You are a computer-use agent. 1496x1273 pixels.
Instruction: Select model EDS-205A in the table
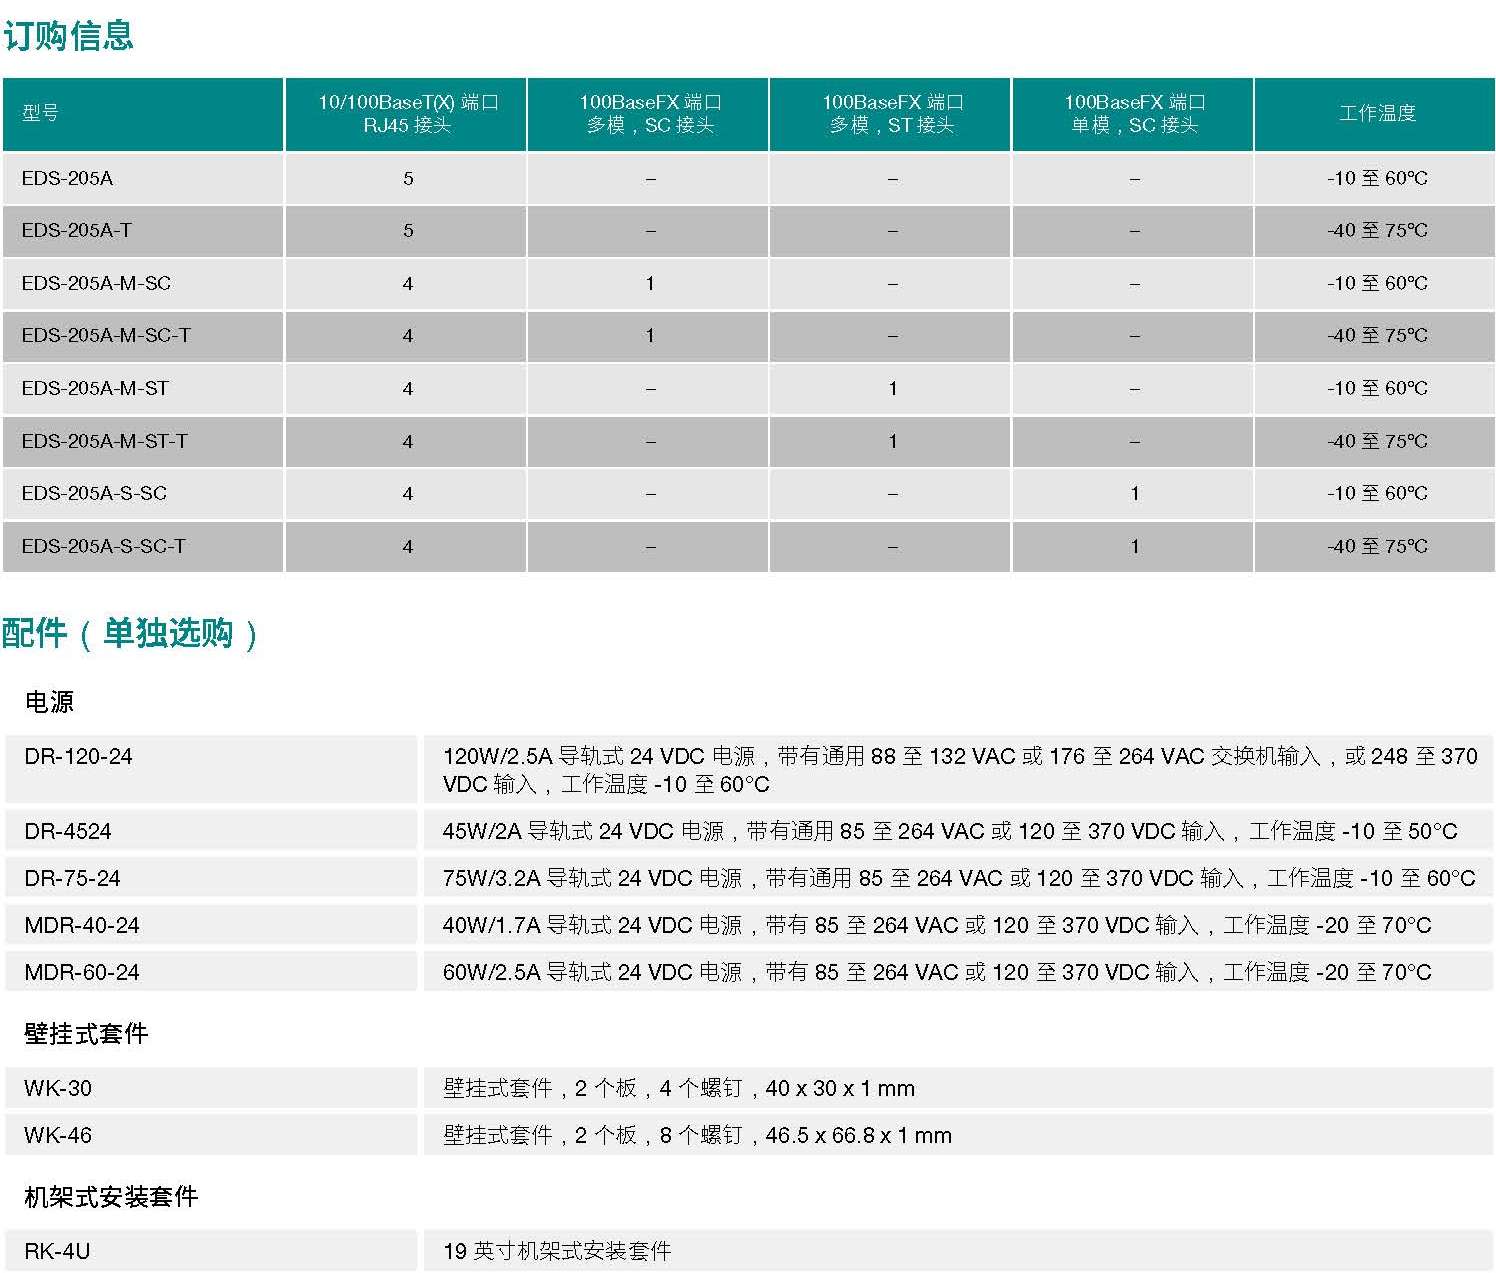point(67,178)
